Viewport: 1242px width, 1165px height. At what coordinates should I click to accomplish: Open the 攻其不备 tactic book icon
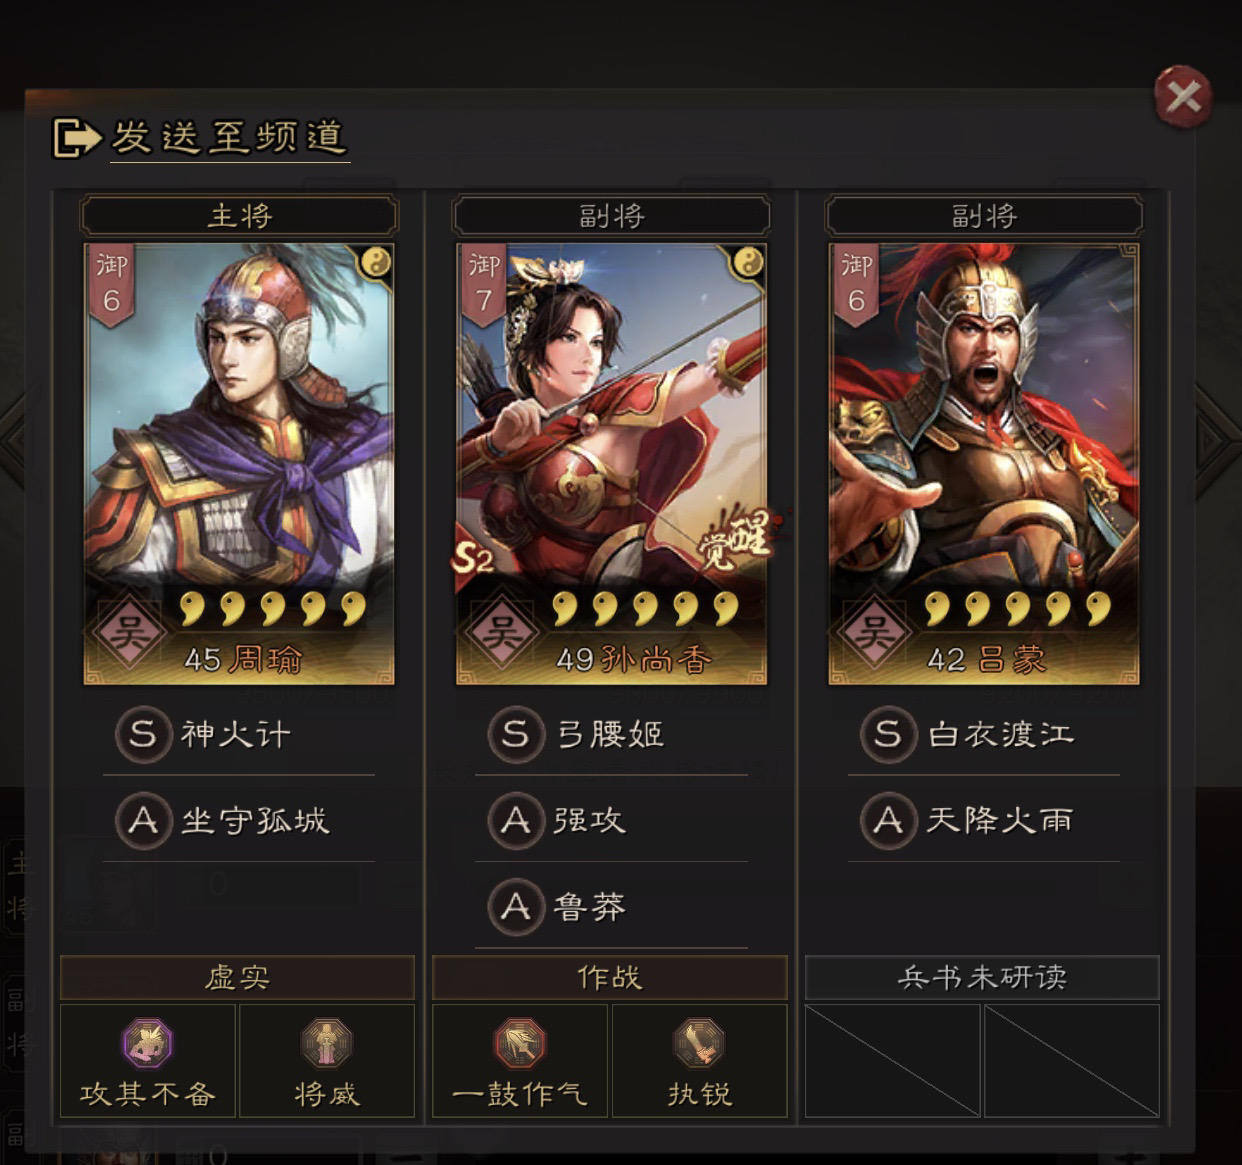tap(148, 1043)
